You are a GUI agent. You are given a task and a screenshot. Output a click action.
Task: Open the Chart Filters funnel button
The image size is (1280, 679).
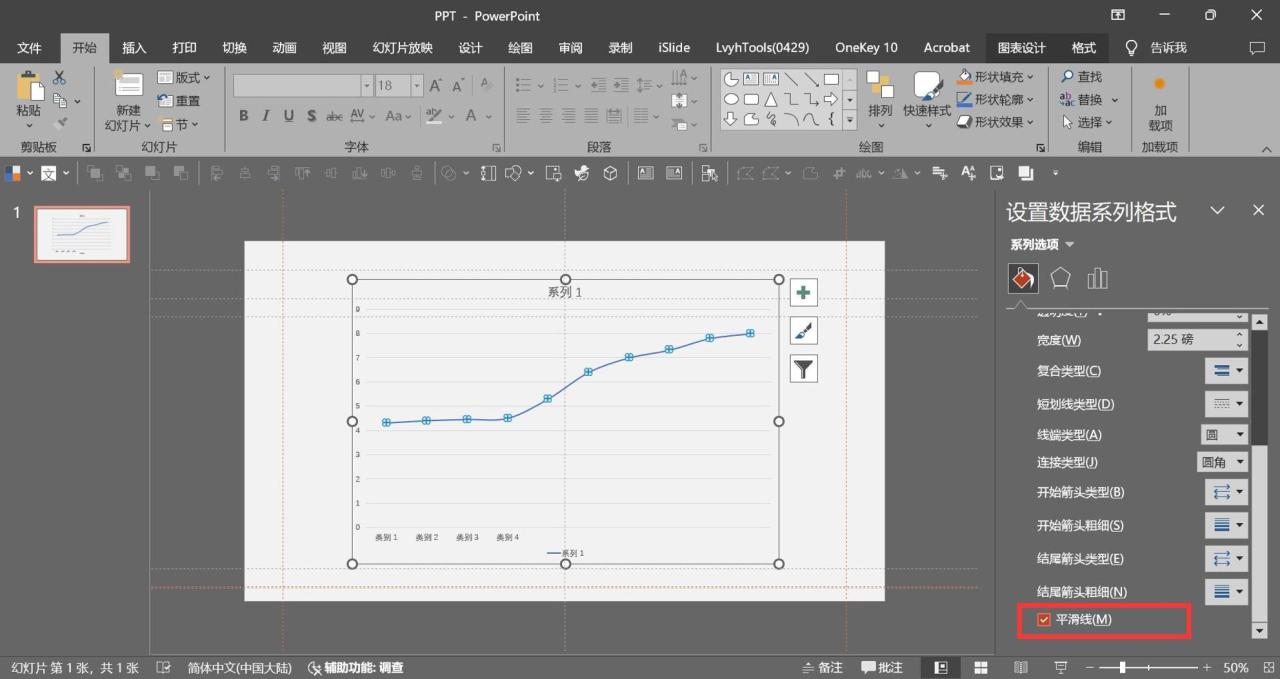804,369
